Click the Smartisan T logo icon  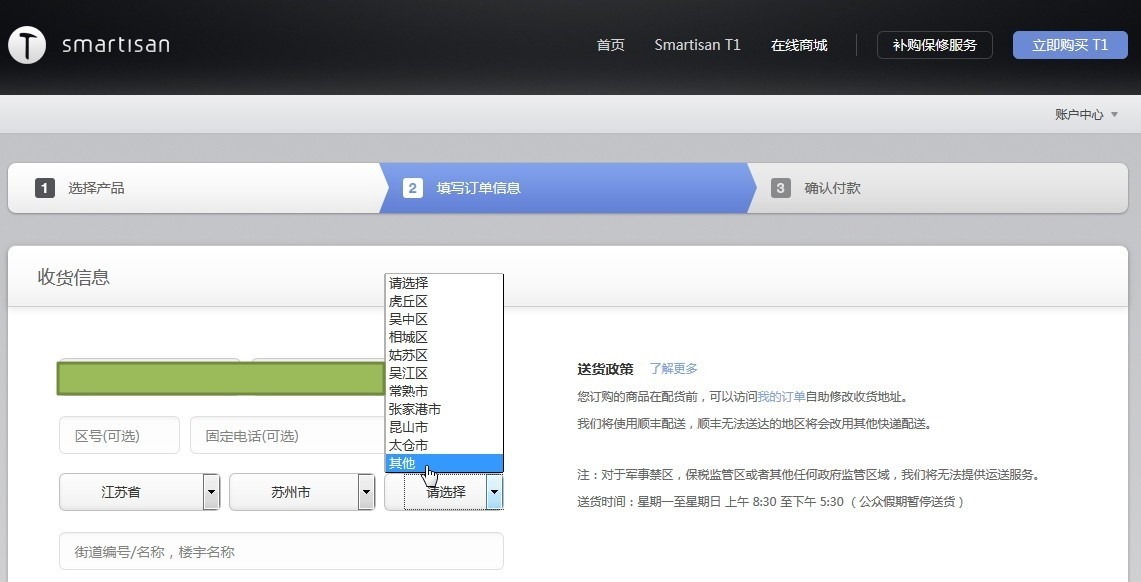pyautogui.click(x=27, y=45)
